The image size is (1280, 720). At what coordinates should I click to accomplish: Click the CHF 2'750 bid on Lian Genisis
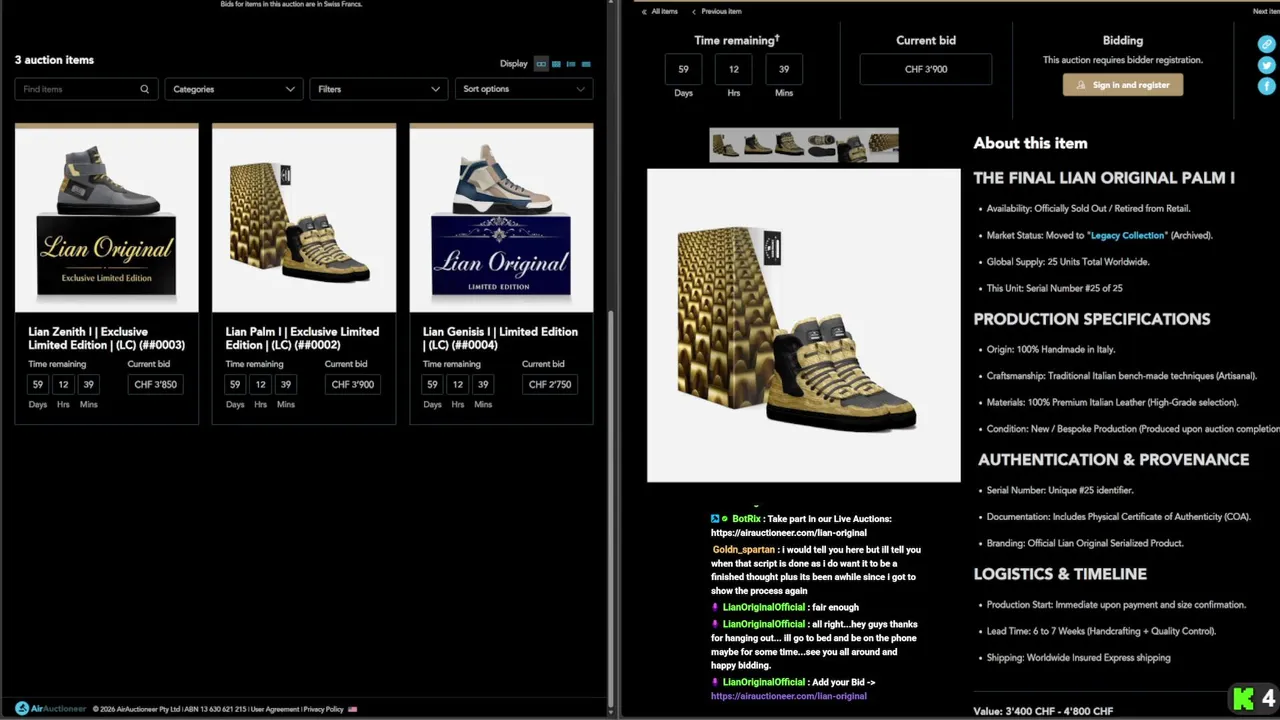click(x=550, y=384)
